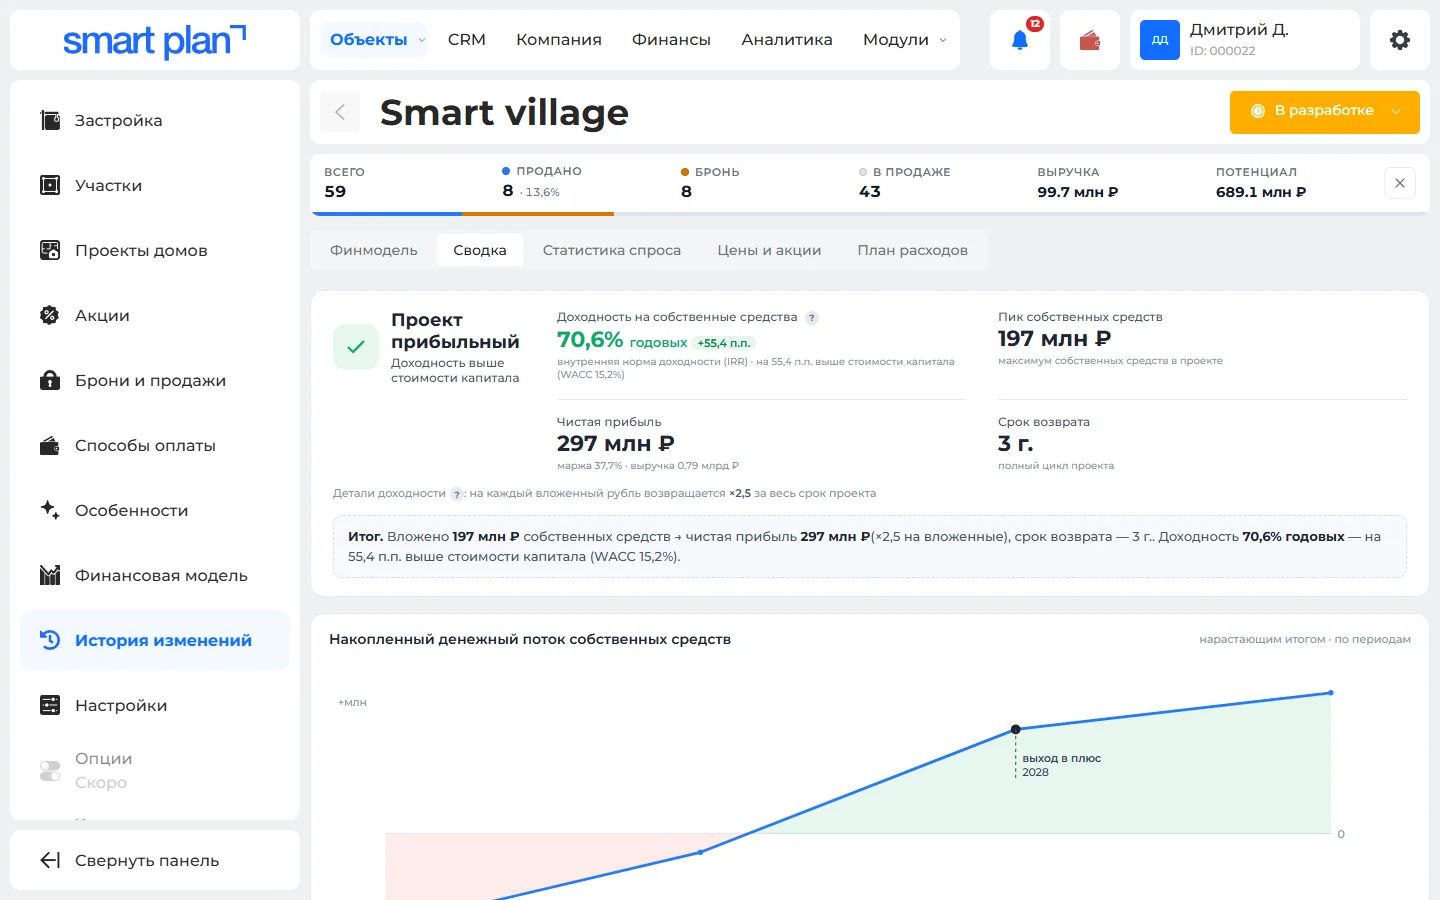1440x900 pixels.
Task: Switch to Статистика спроса tab
Action: [612, 250]
